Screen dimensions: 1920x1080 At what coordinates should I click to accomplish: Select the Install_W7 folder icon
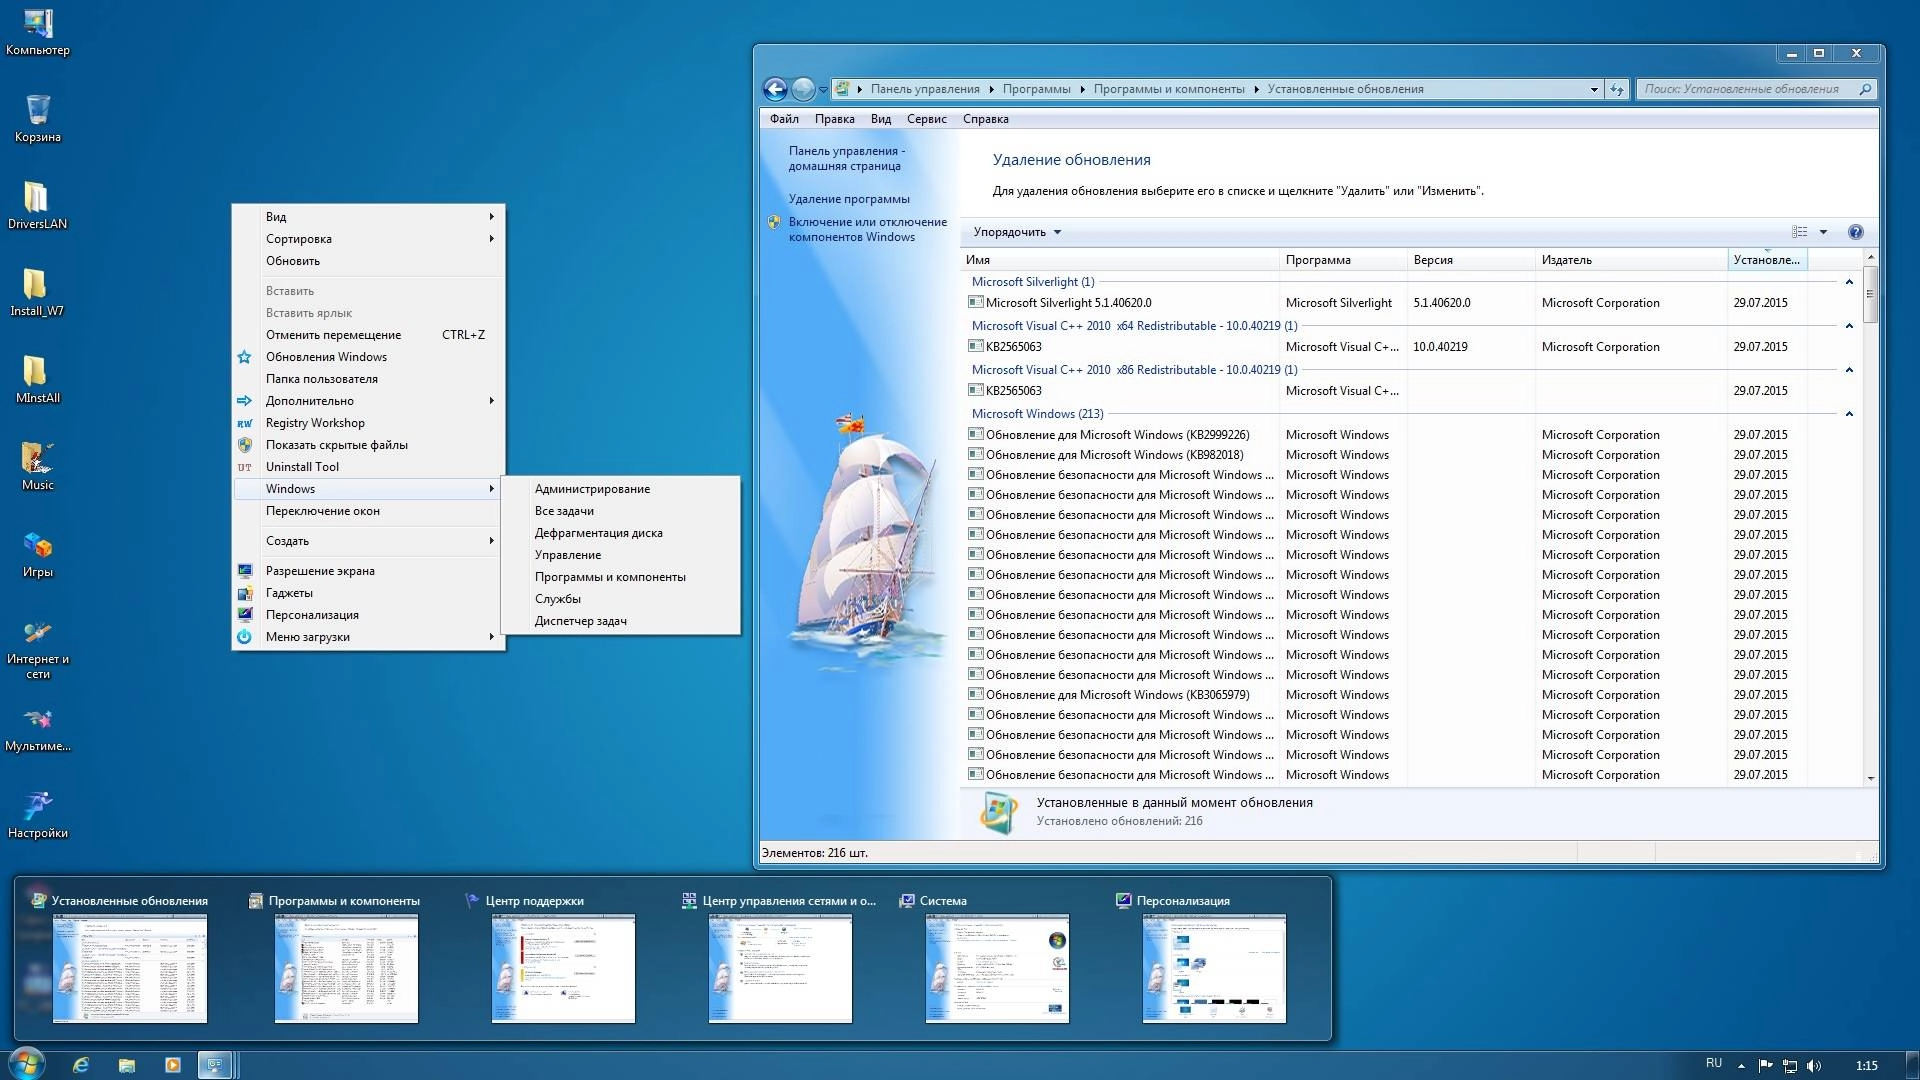[x=37, y=292]
